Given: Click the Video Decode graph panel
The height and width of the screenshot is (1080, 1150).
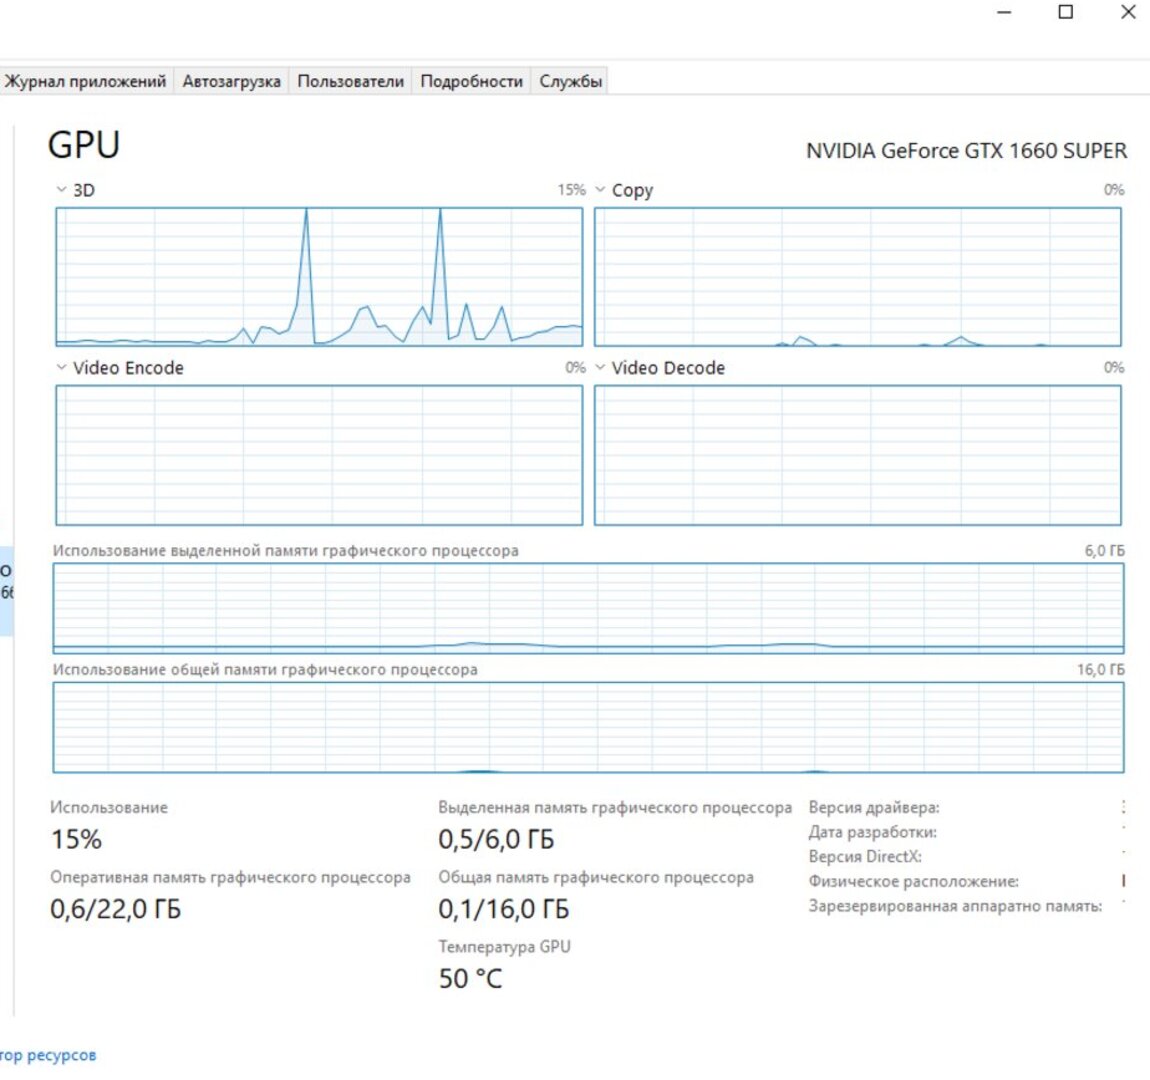Looking at the screenshot, I should click(857, 455).
